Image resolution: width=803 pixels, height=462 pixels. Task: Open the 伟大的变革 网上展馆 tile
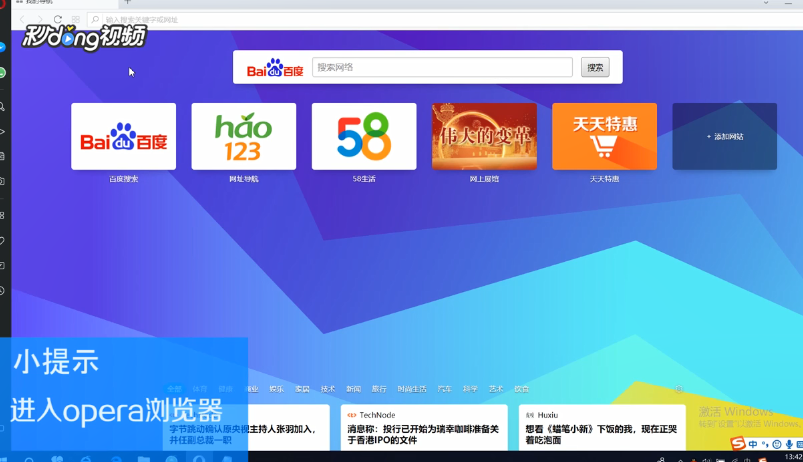pos(484,136)
